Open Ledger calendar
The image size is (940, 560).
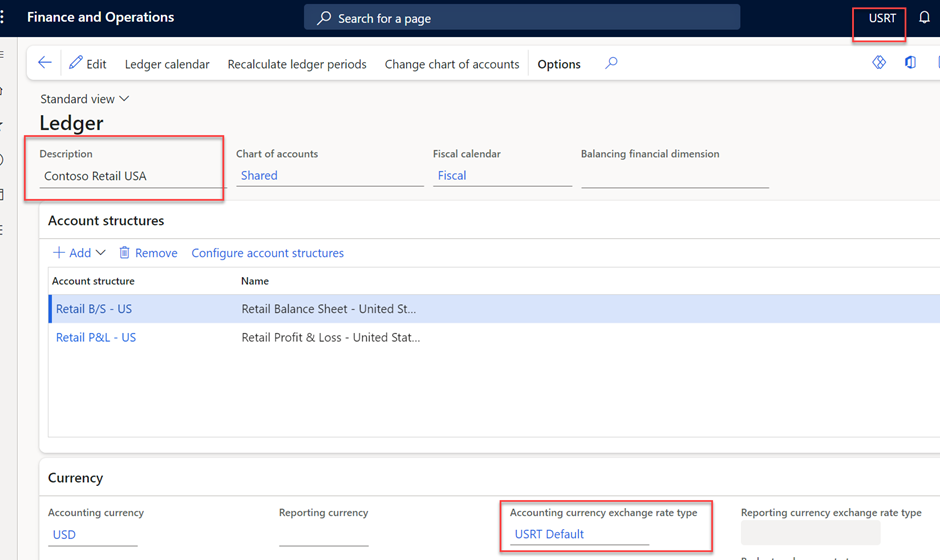point(167,64)
